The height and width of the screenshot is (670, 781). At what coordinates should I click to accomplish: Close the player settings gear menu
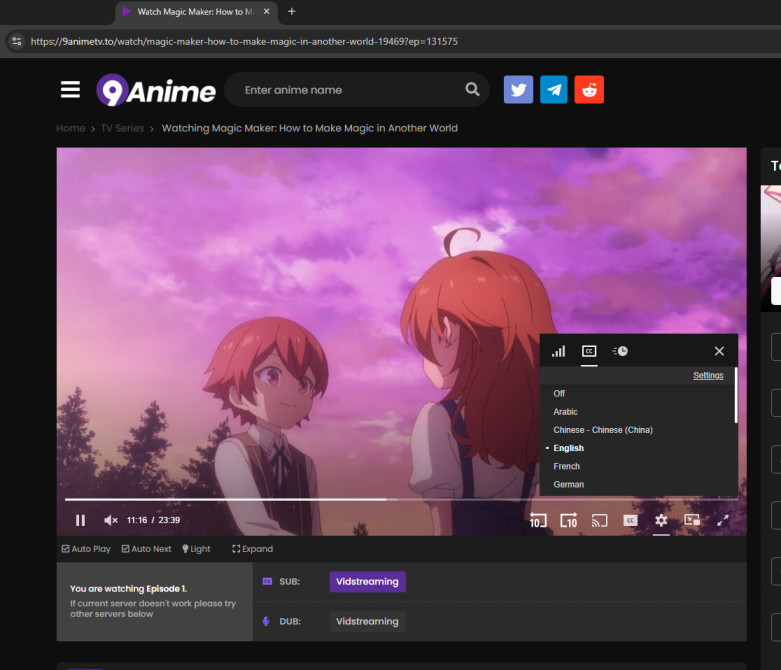661,520
